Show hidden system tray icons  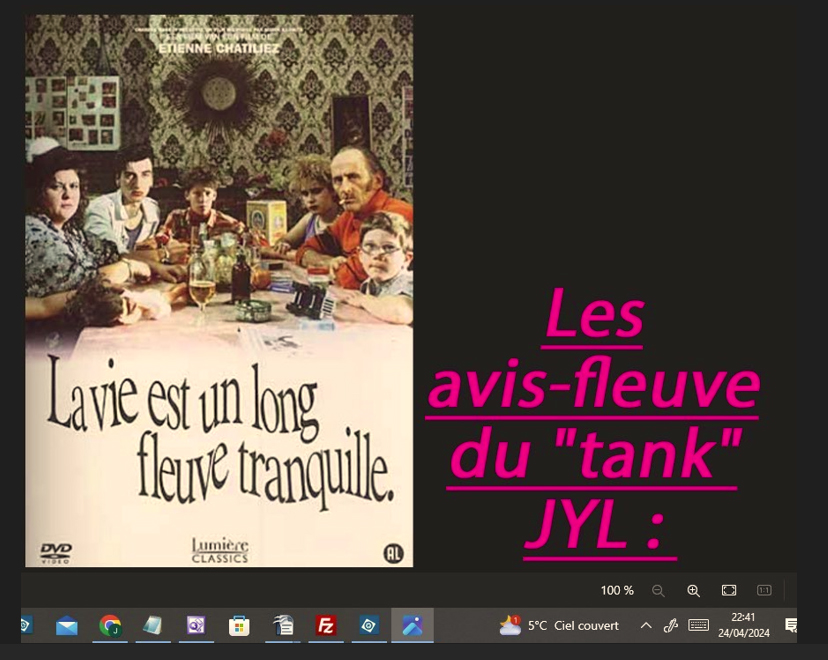point(646,626)
